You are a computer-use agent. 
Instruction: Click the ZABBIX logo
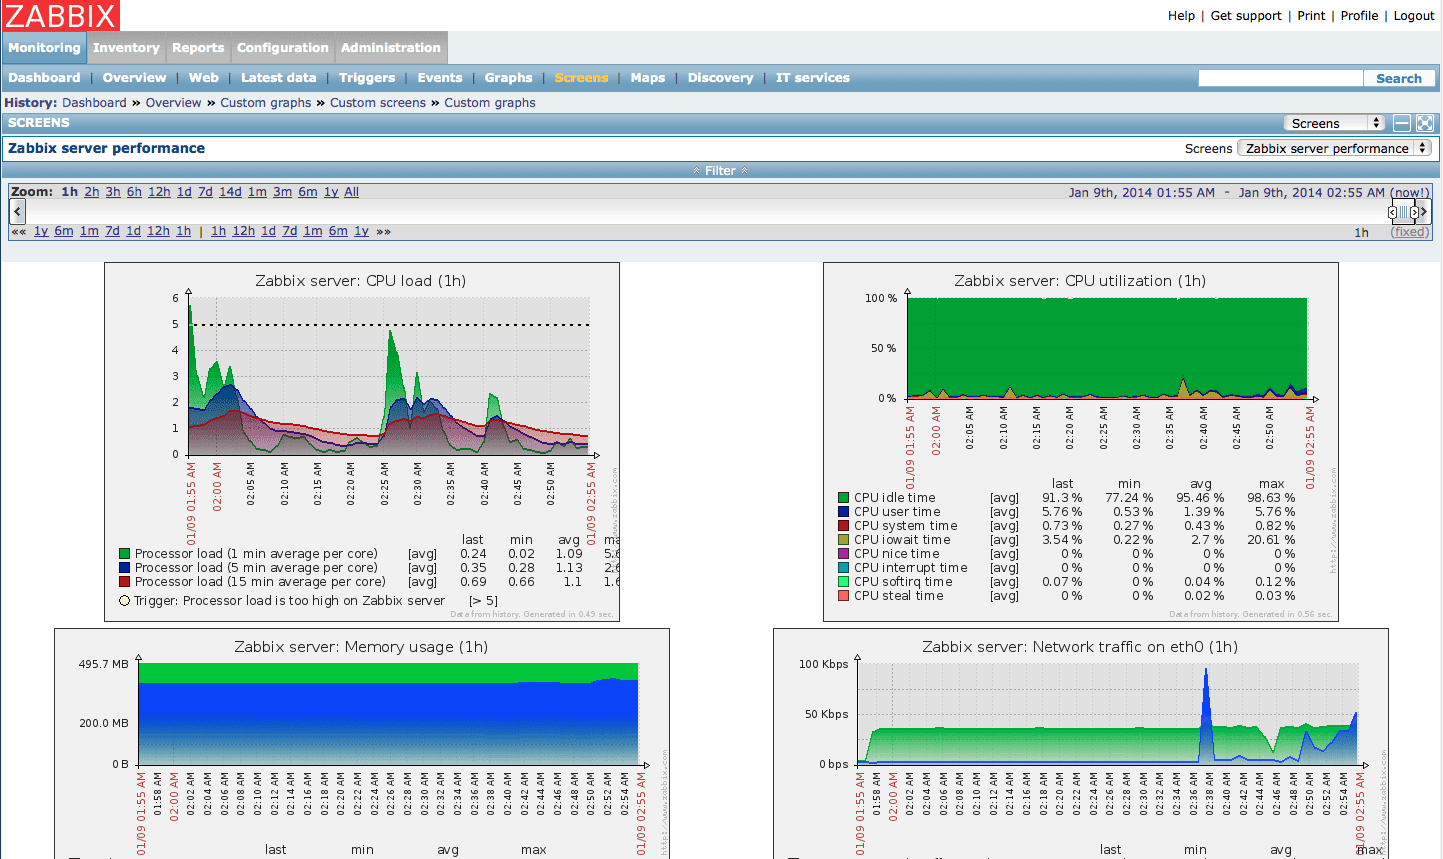pyautogui.click(x=60, y=15)
